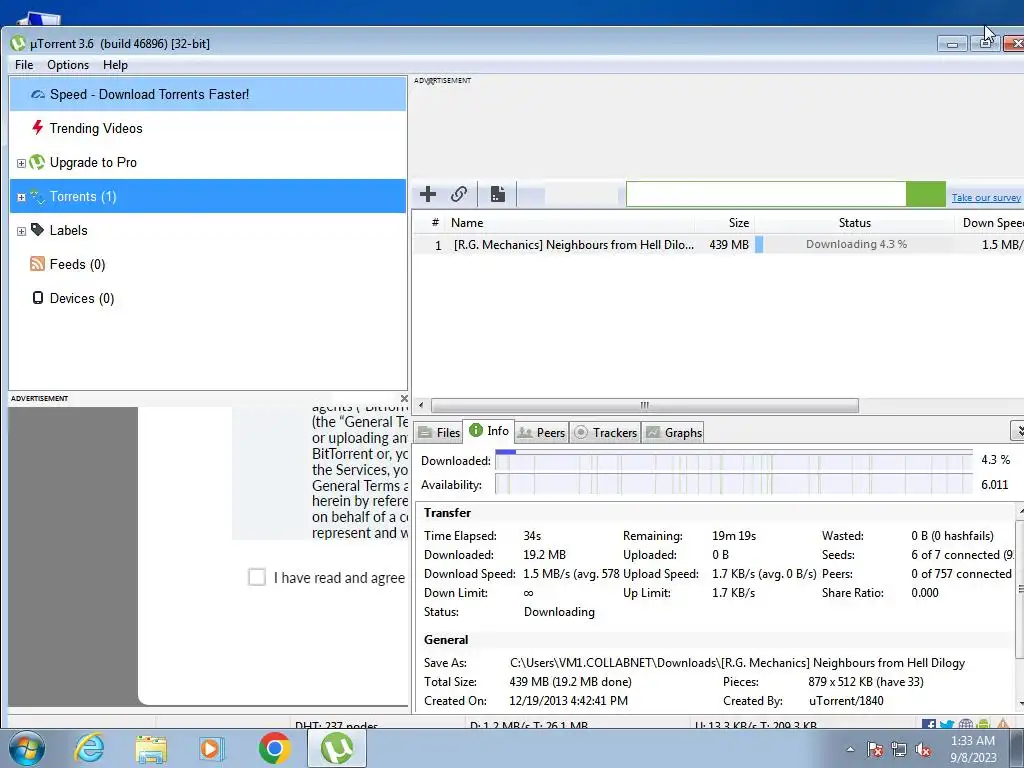
Task: Click the Add Torrent from URL link icon
Action: 458,194
